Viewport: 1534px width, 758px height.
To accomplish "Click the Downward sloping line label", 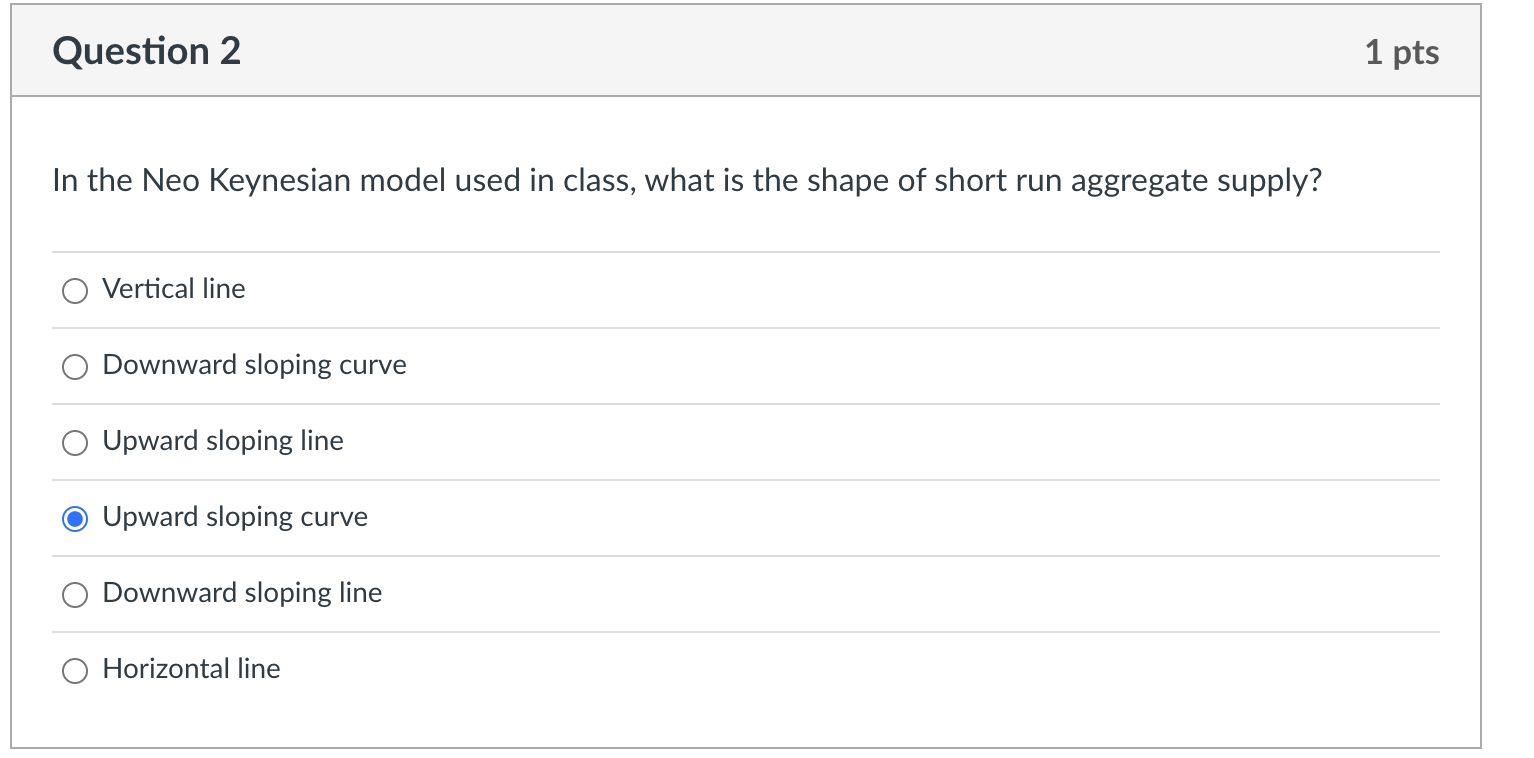I will [x=241, y=593].
